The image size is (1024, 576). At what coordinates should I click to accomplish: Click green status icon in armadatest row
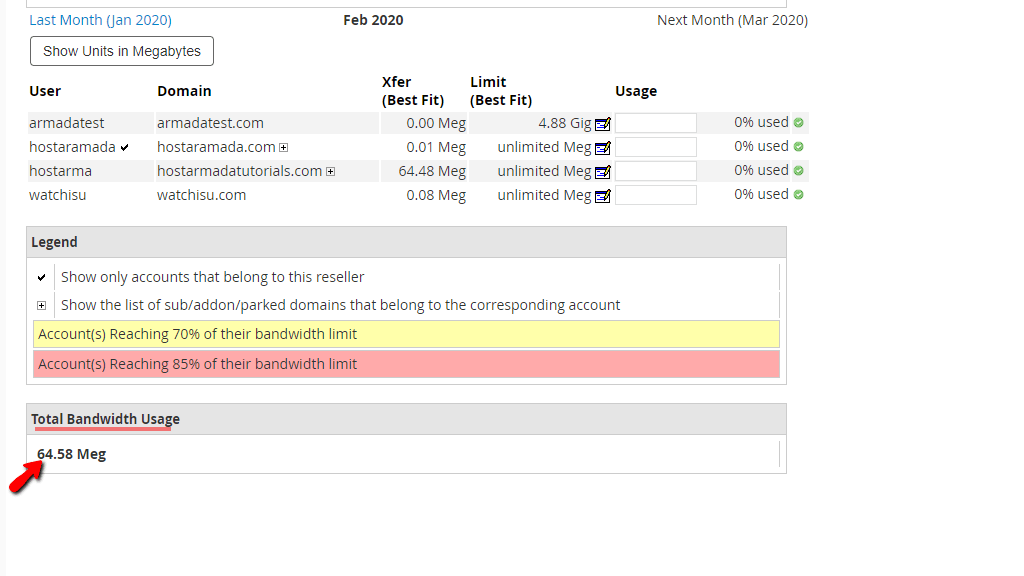click(x=799, y=123)
